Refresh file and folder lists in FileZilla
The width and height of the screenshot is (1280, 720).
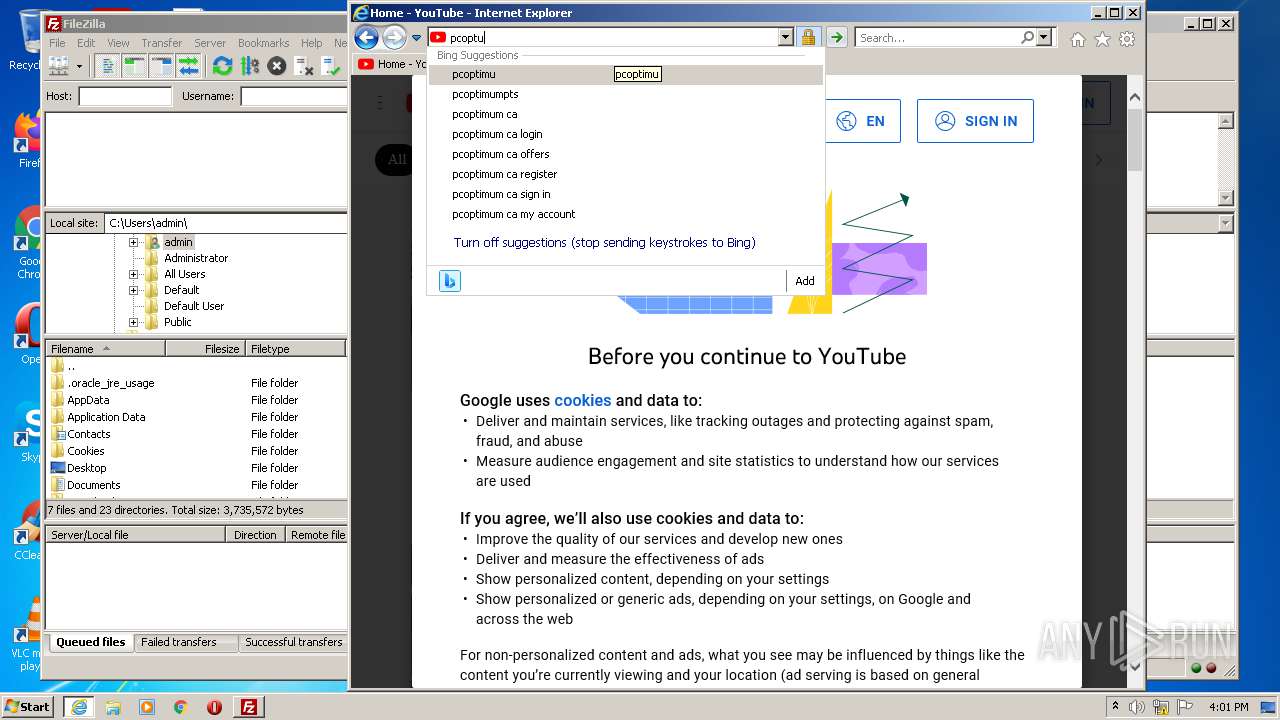click(x=222, y=66)
